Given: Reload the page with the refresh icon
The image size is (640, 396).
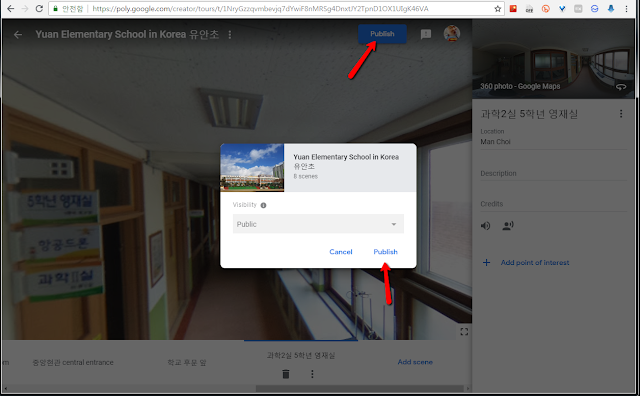Looking at the screenshot, I should click(39, 9).
